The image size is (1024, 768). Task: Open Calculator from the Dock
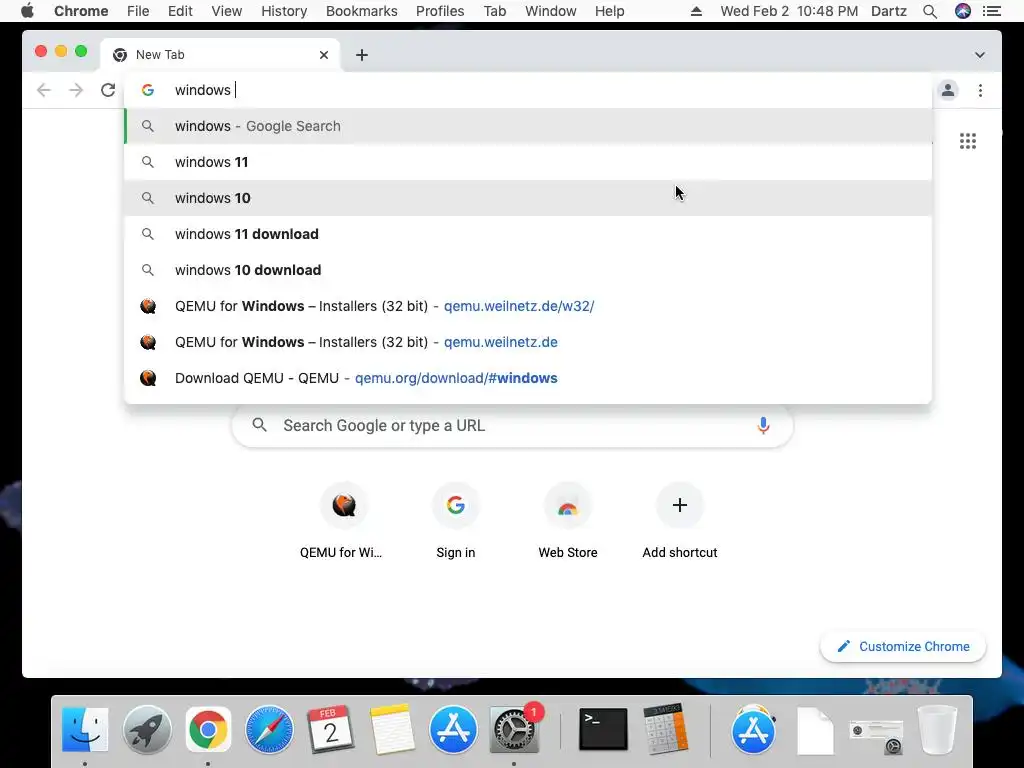pos(665,729)
